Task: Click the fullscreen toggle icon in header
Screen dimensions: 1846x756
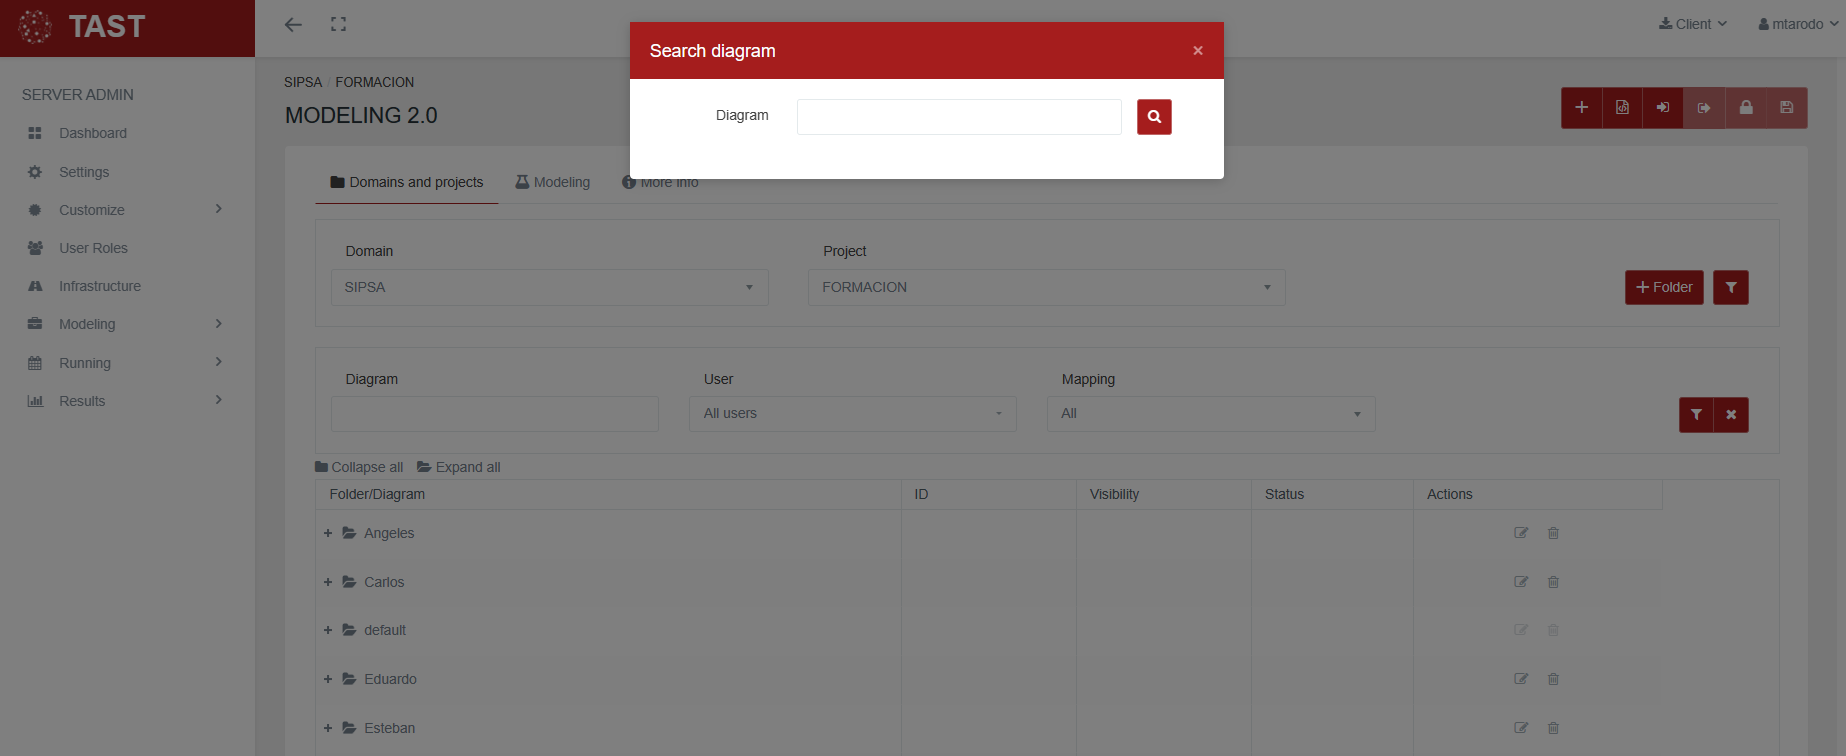Action: coord(338,24)
